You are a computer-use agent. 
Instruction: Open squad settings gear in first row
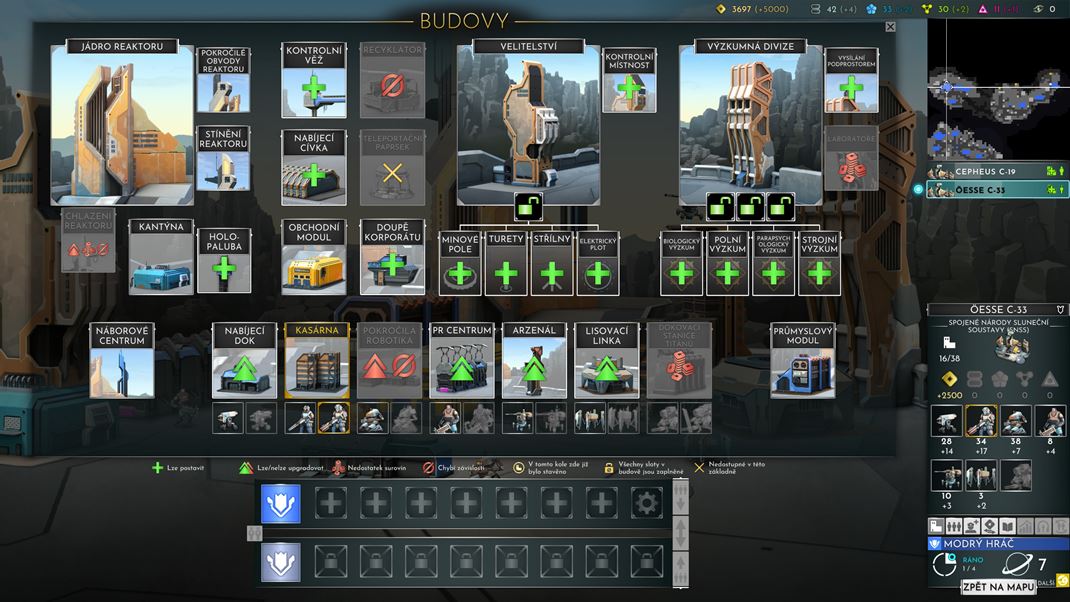click(646, 503)
